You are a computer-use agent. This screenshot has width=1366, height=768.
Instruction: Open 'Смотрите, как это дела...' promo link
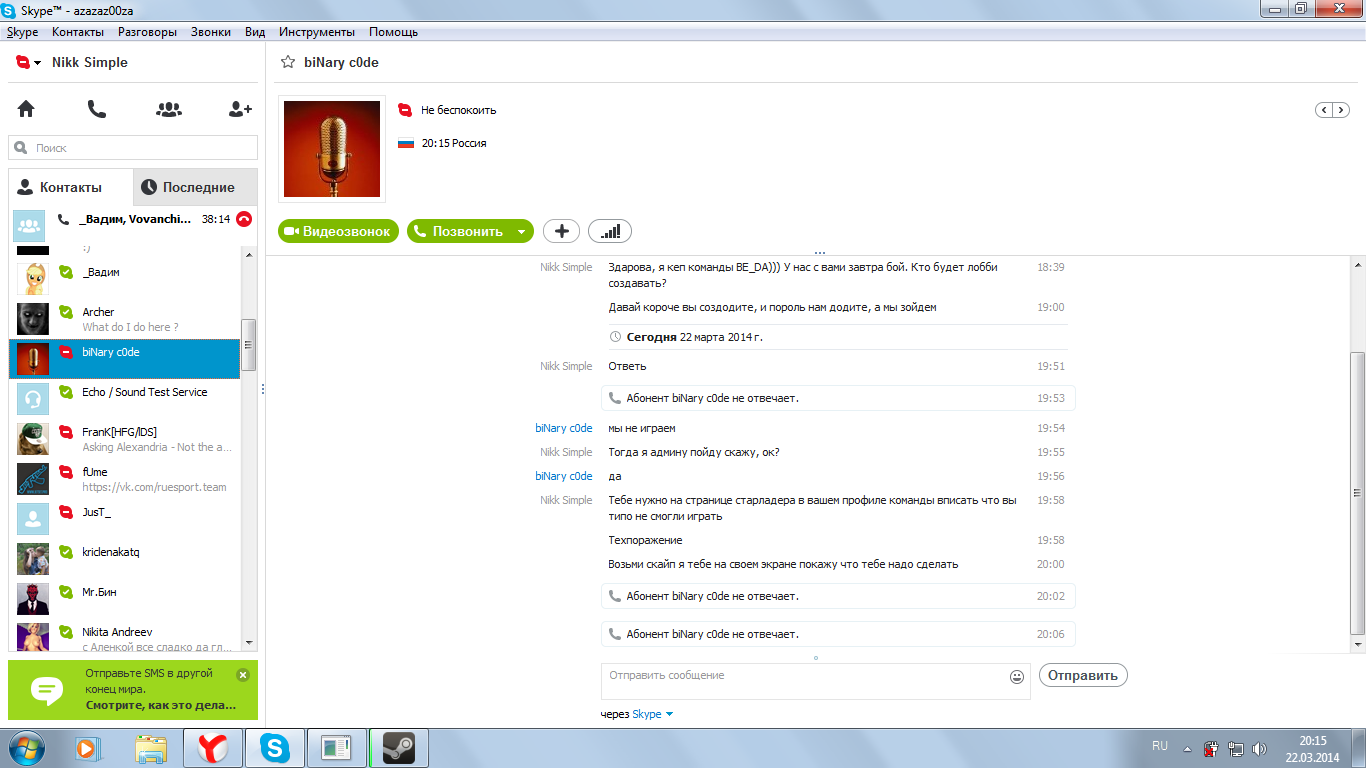[x=159, y=705]
